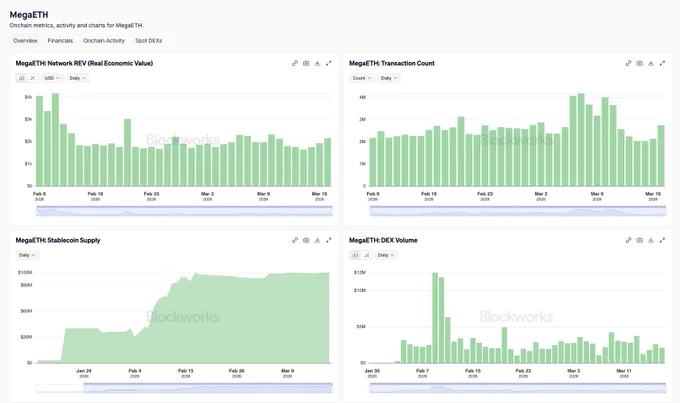Copy link icon on Stablecoin Supply chart

coord(295,240)
